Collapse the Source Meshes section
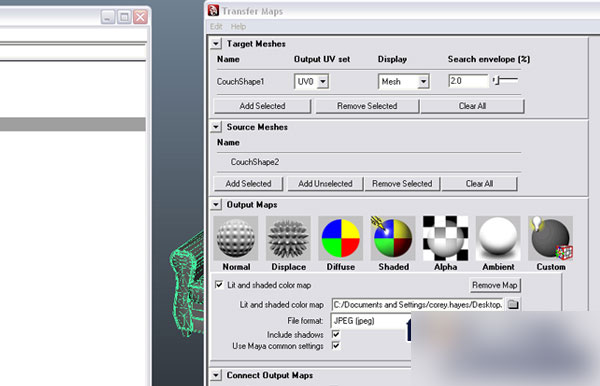The image size is (600, 386). tap(216, 127)
